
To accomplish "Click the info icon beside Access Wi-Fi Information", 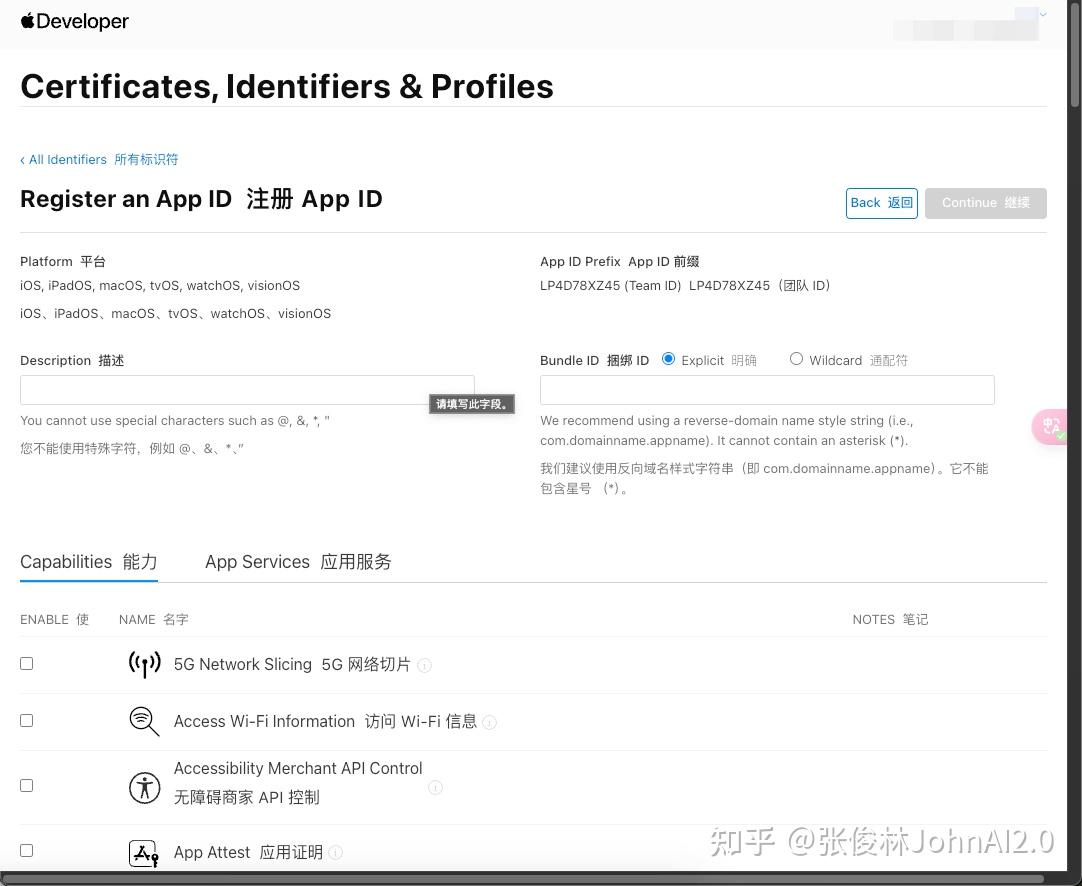I will 489,722.
